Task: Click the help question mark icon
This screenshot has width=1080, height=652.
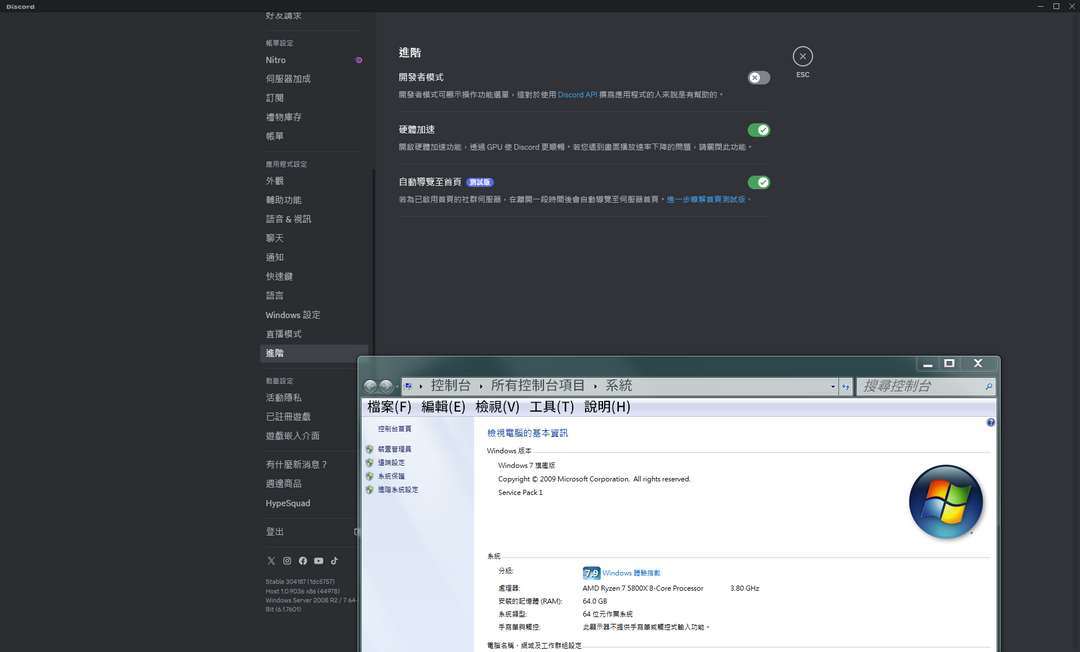Action: [x=990, y=422]
